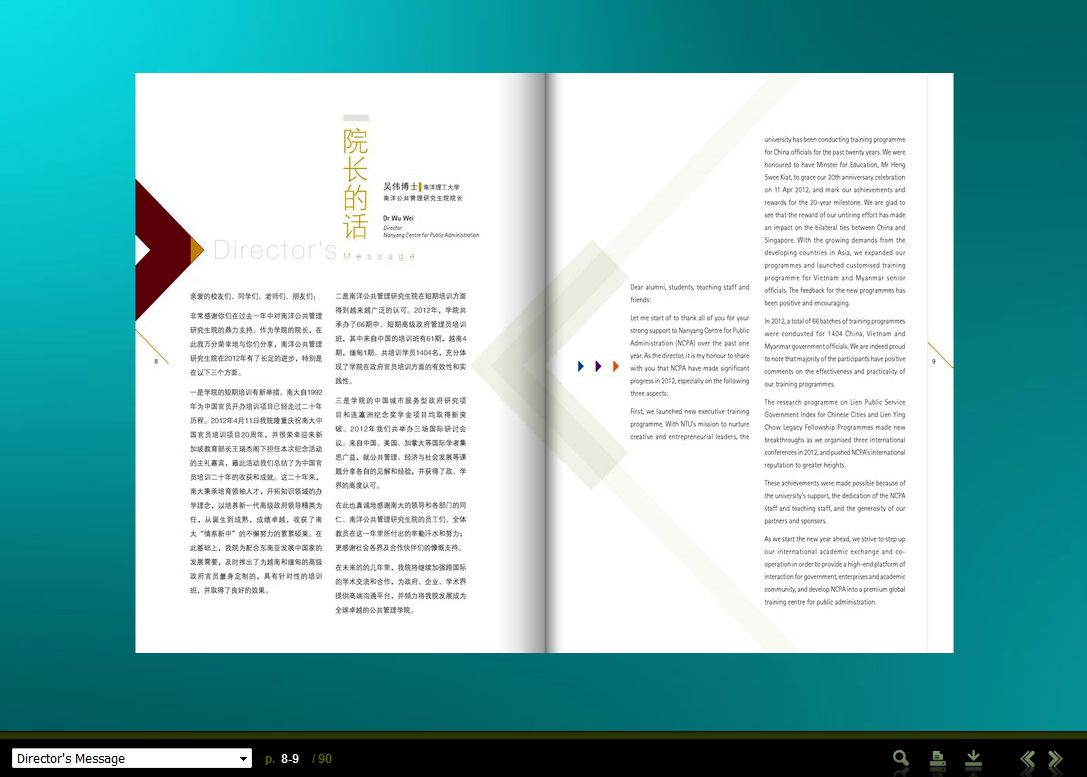Image resolution: width=1087 pixels, height=777 pixels.
Task: Click the page number 8-9 field
Action: (290, 759)
